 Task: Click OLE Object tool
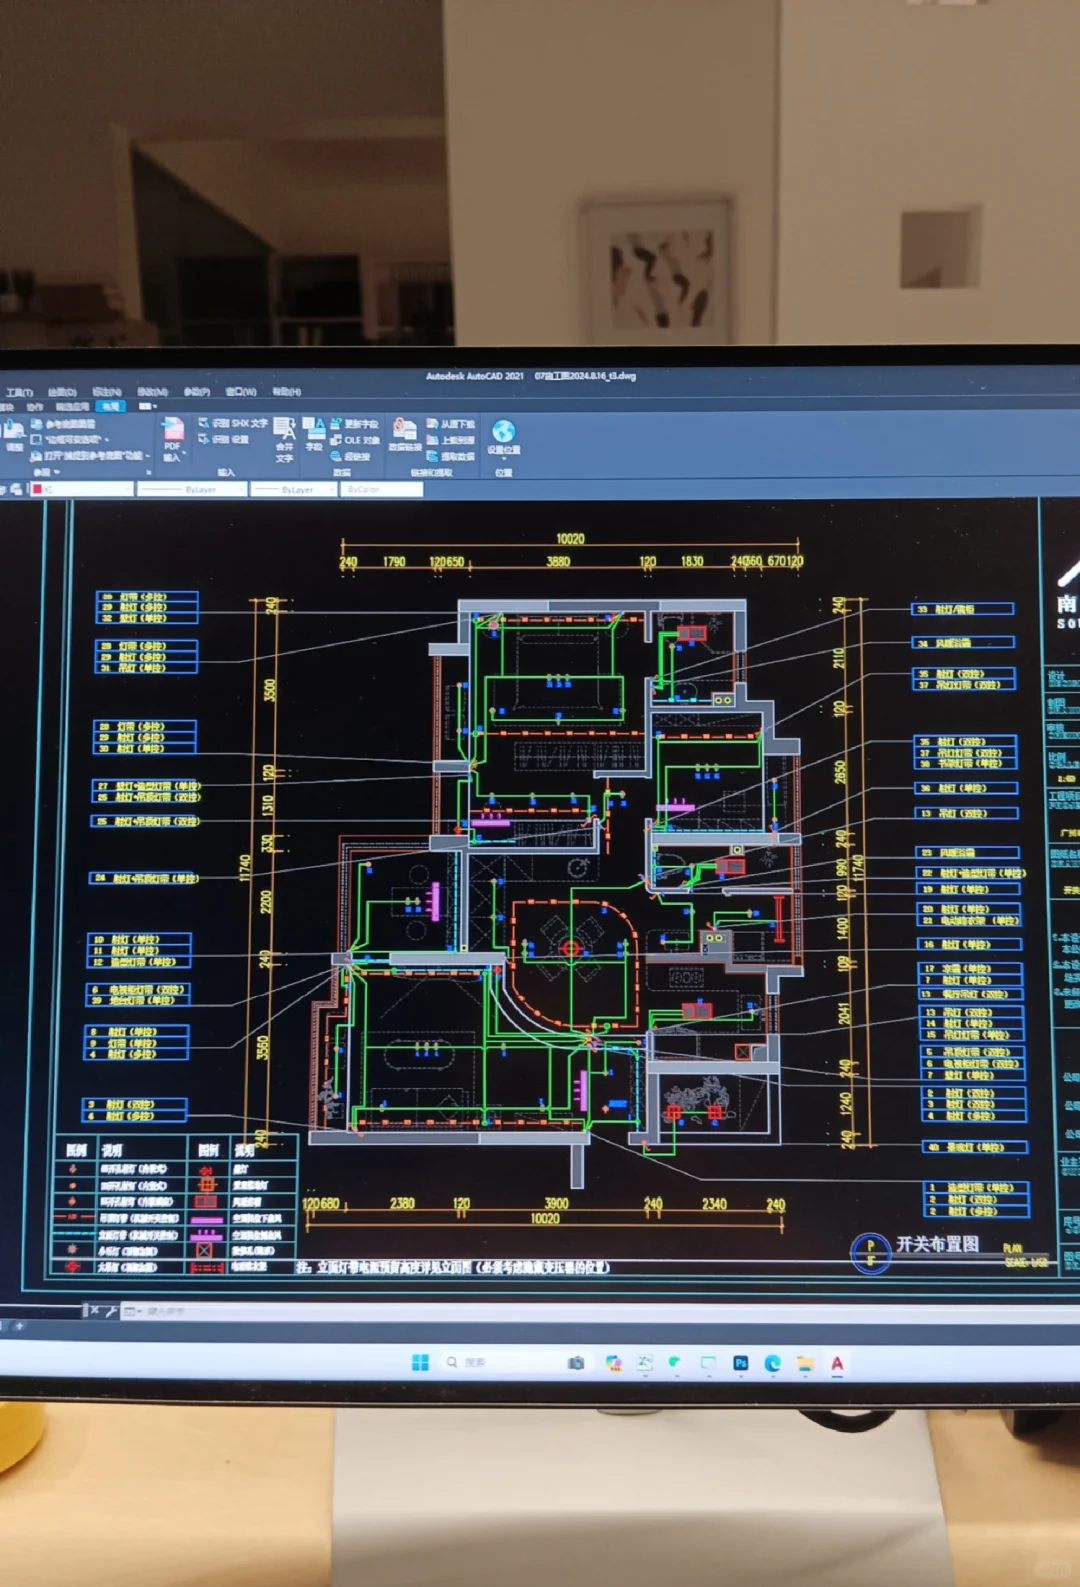[354, 440]
